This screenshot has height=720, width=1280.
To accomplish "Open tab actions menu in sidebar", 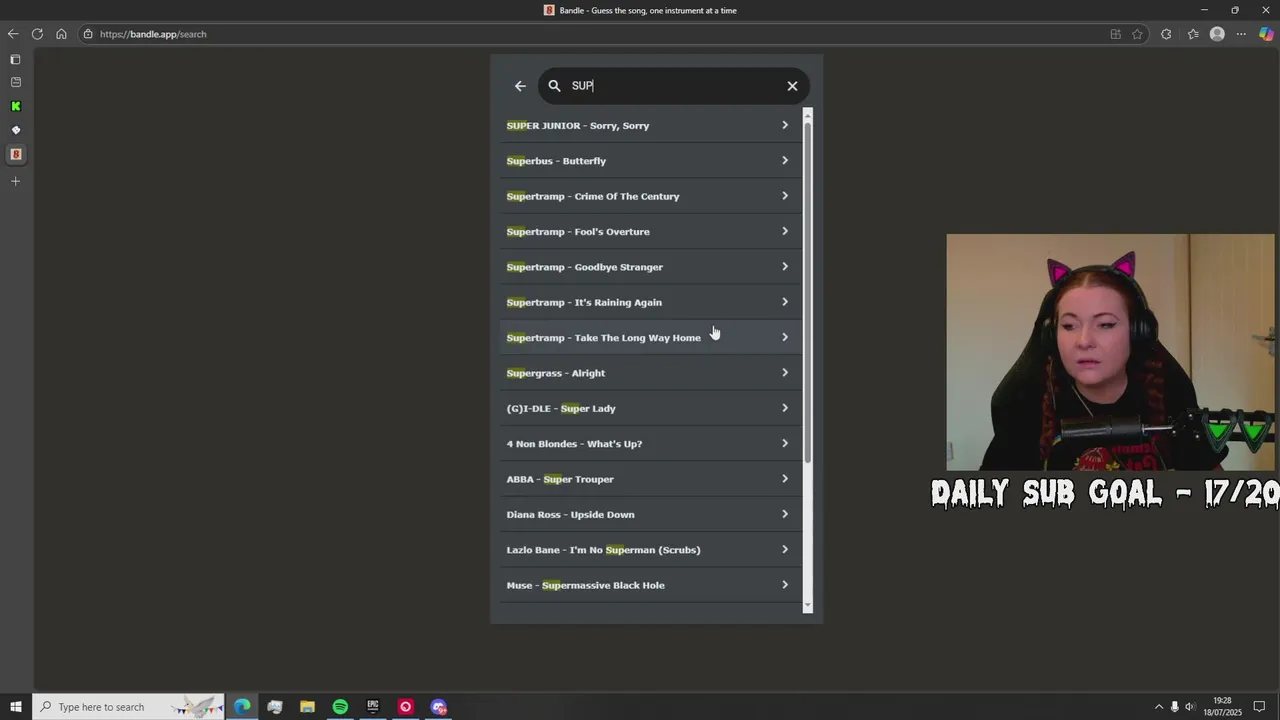I will (15, 60).
